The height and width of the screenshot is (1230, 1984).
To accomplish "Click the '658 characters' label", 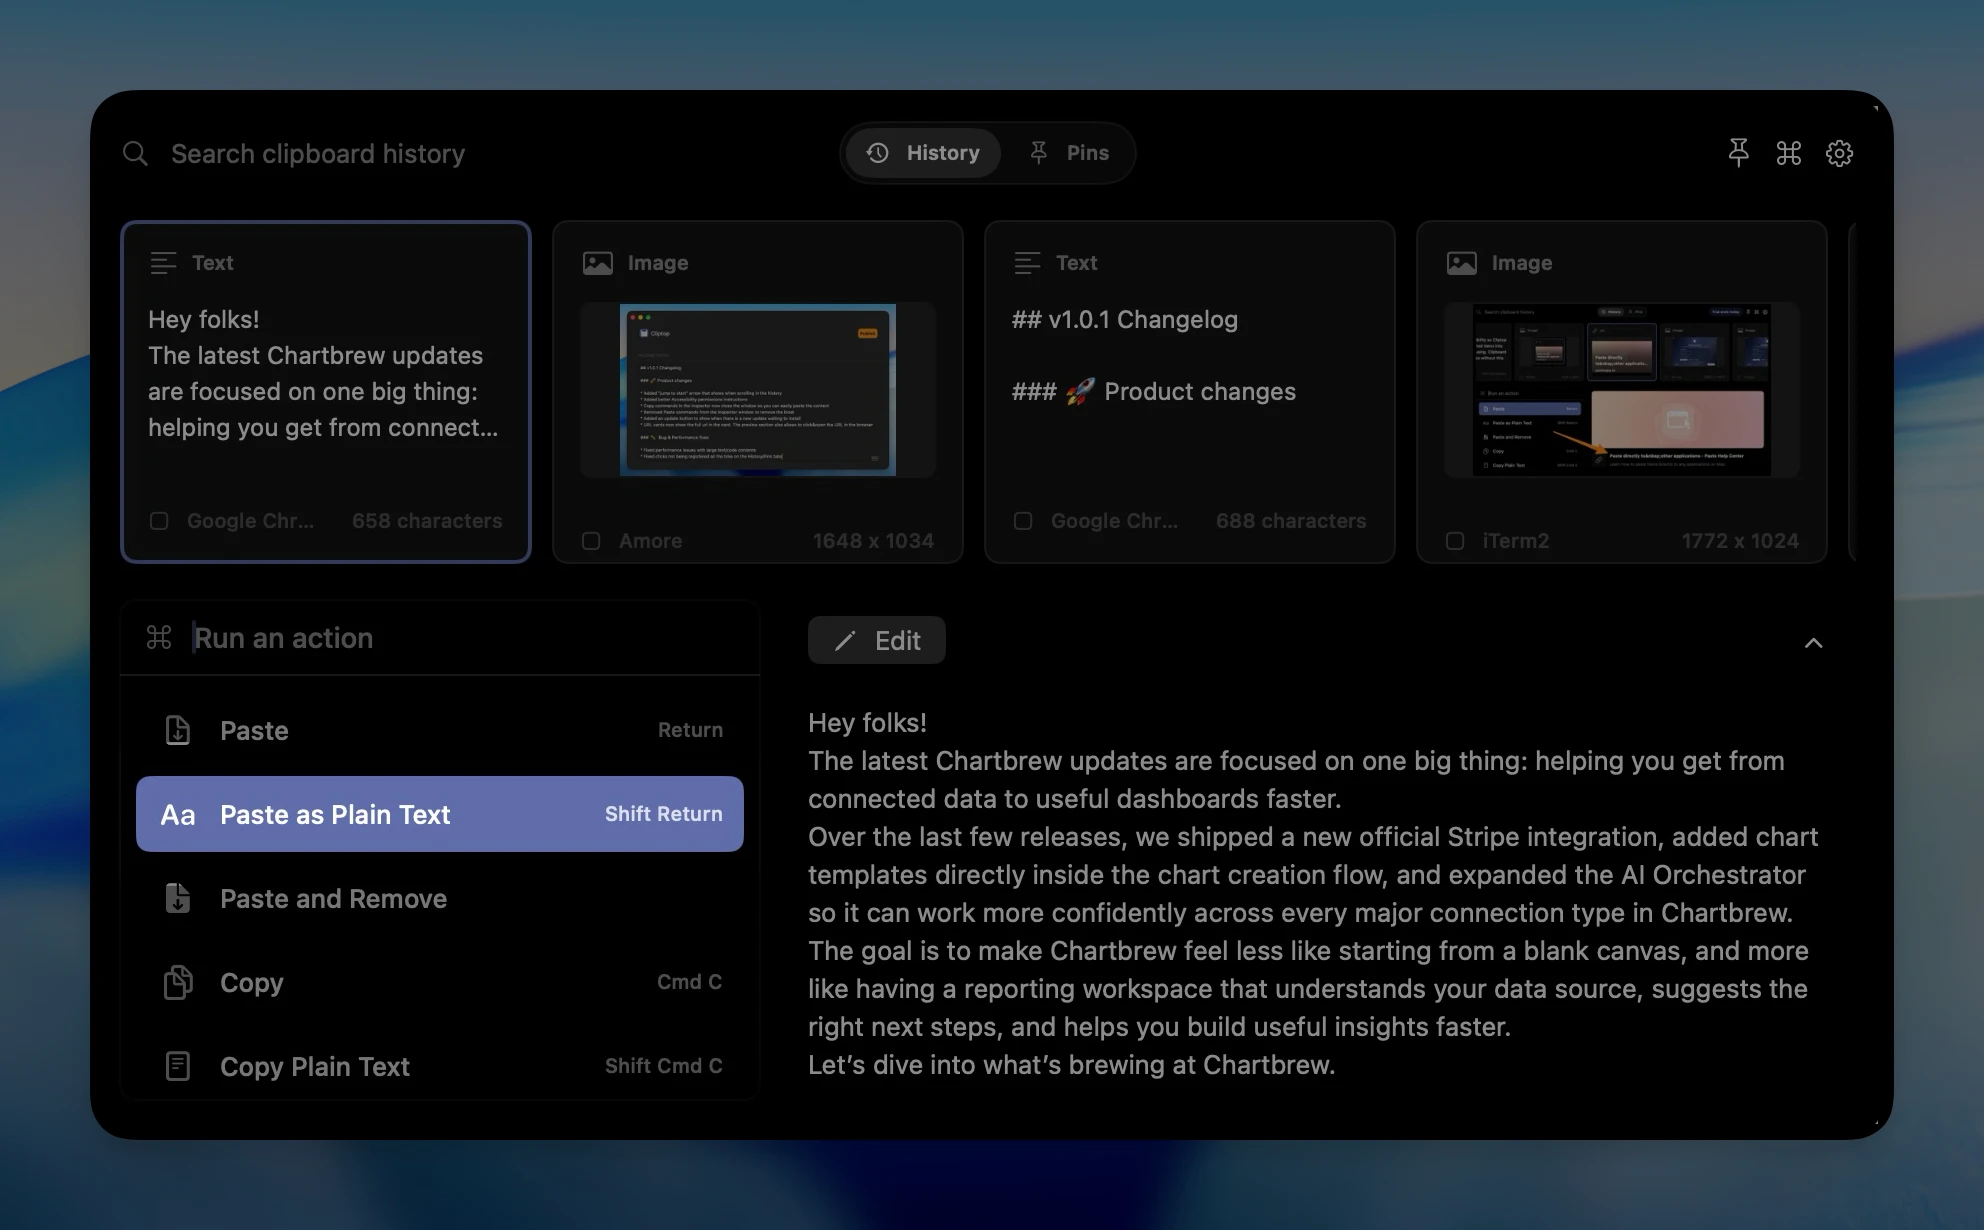I will [427, 521].
